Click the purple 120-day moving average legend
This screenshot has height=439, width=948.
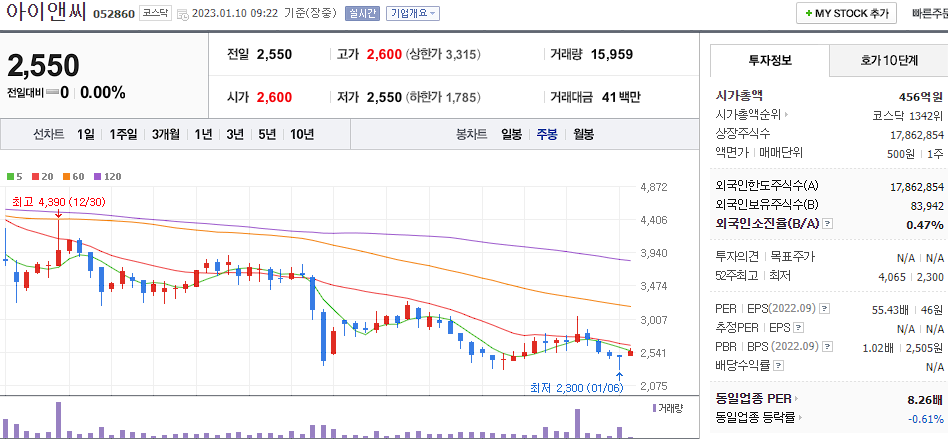108,177
